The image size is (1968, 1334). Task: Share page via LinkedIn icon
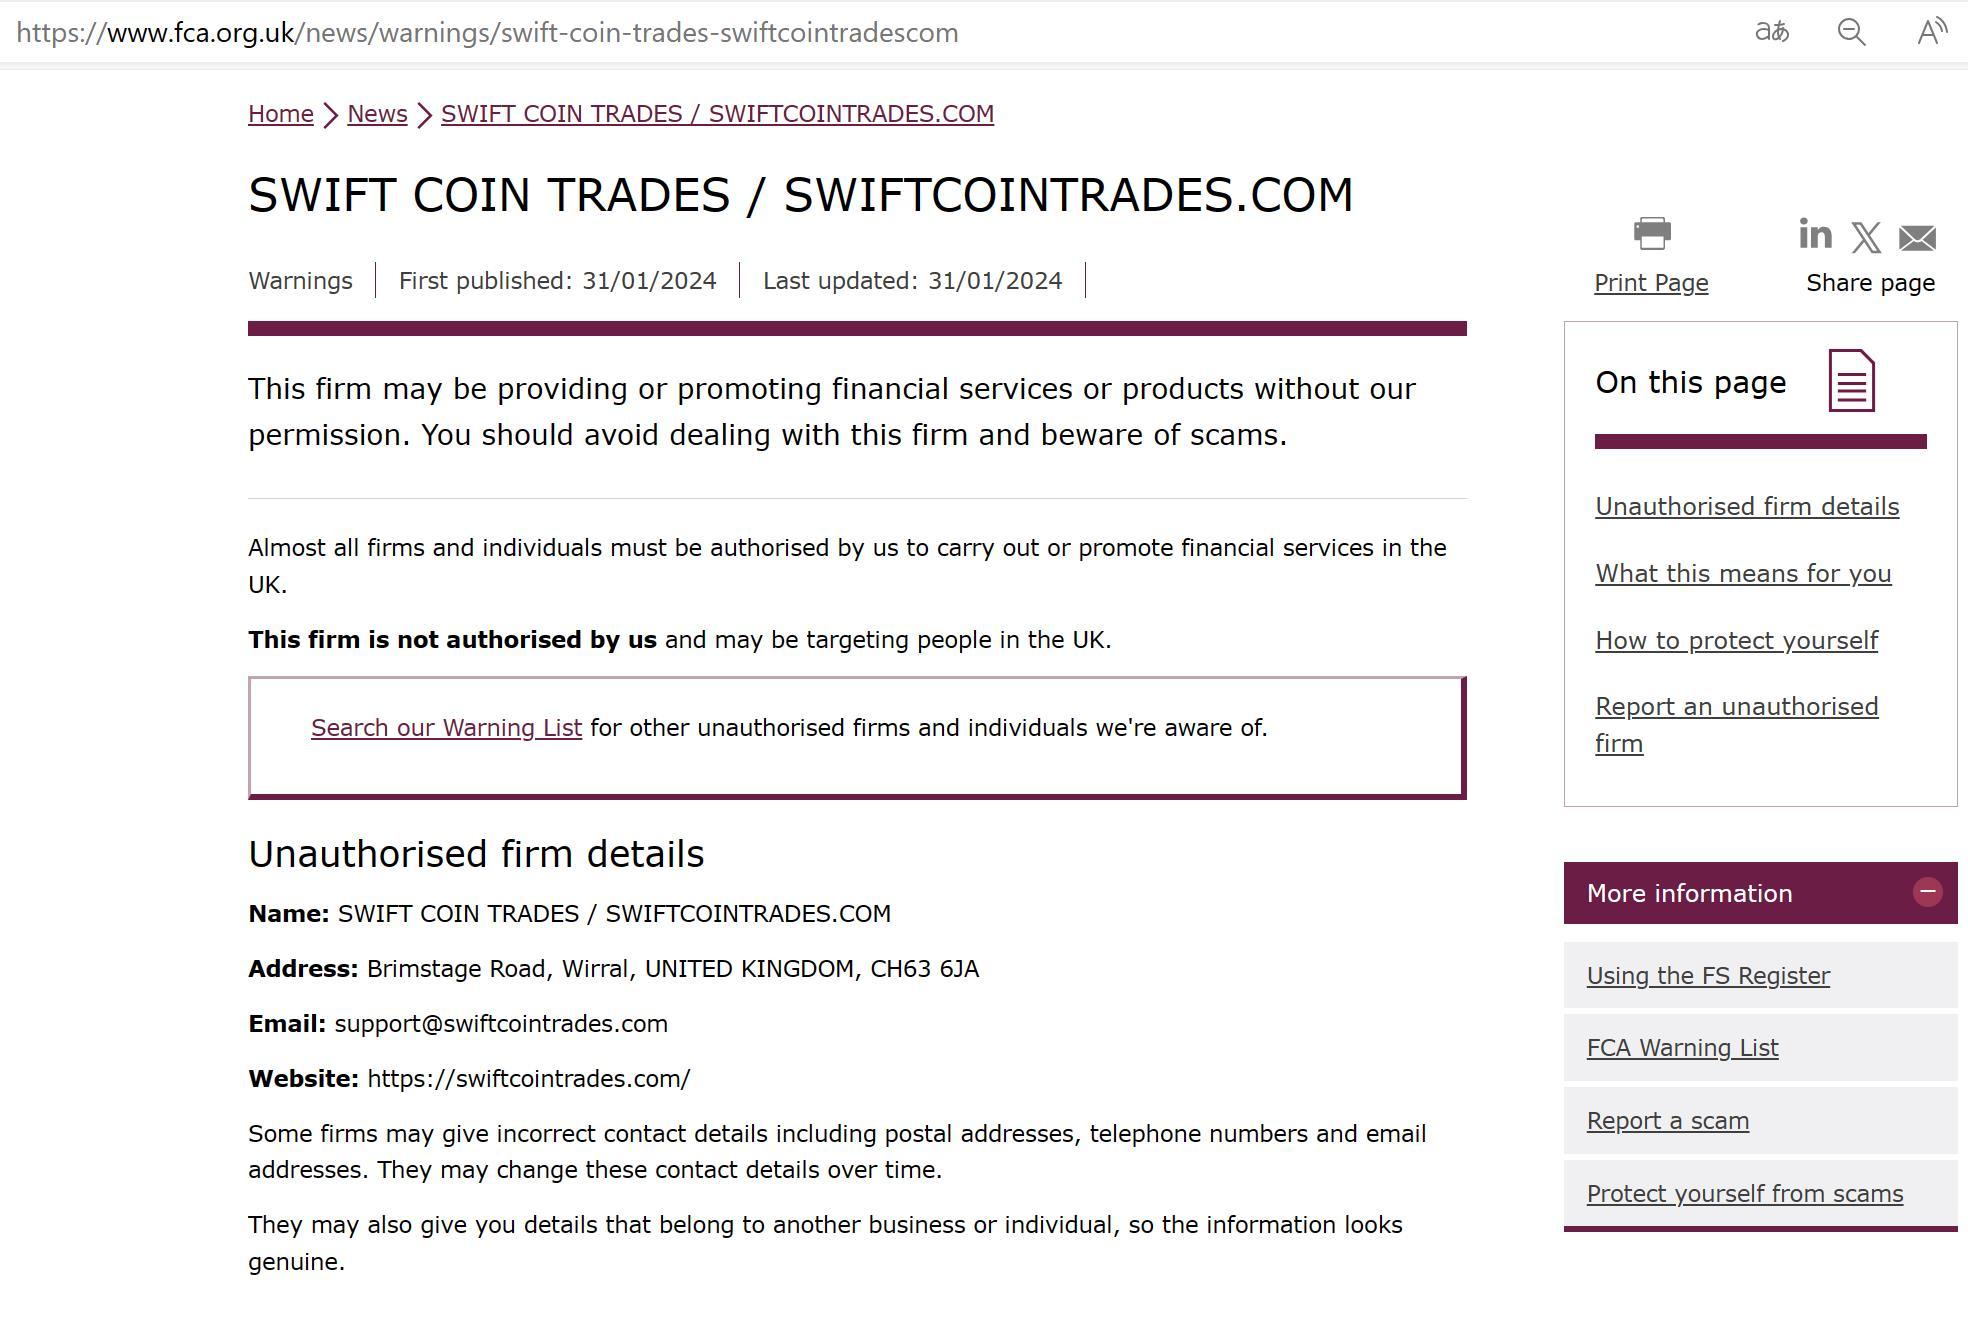(1815, 235)
